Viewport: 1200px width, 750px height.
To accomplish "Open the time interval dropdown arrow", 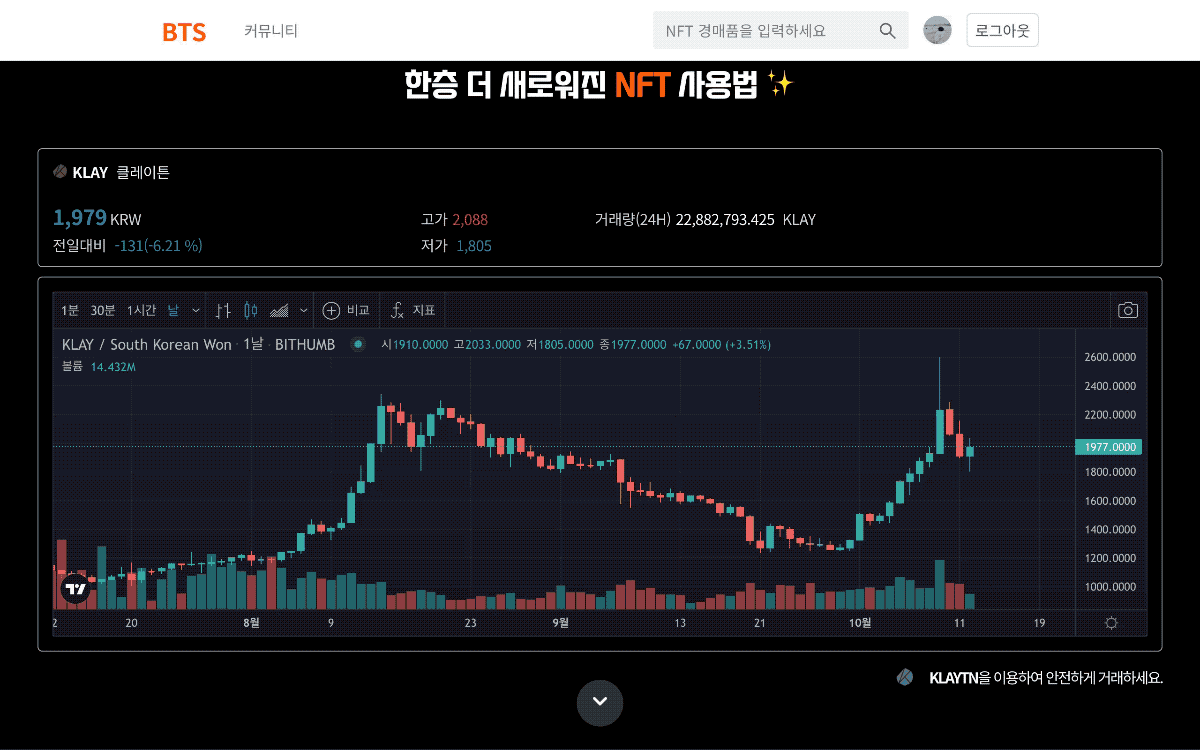I will pyautogui.click(x=196, y=310).
